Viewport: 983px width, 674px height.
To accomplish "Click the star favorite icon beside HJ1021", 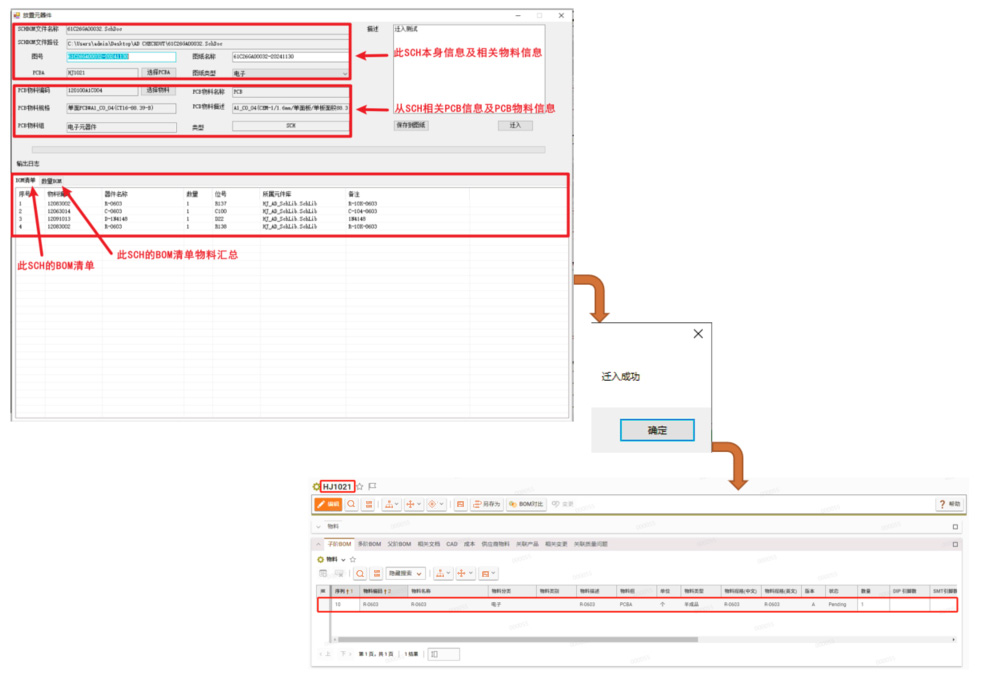I will point(360,485).
